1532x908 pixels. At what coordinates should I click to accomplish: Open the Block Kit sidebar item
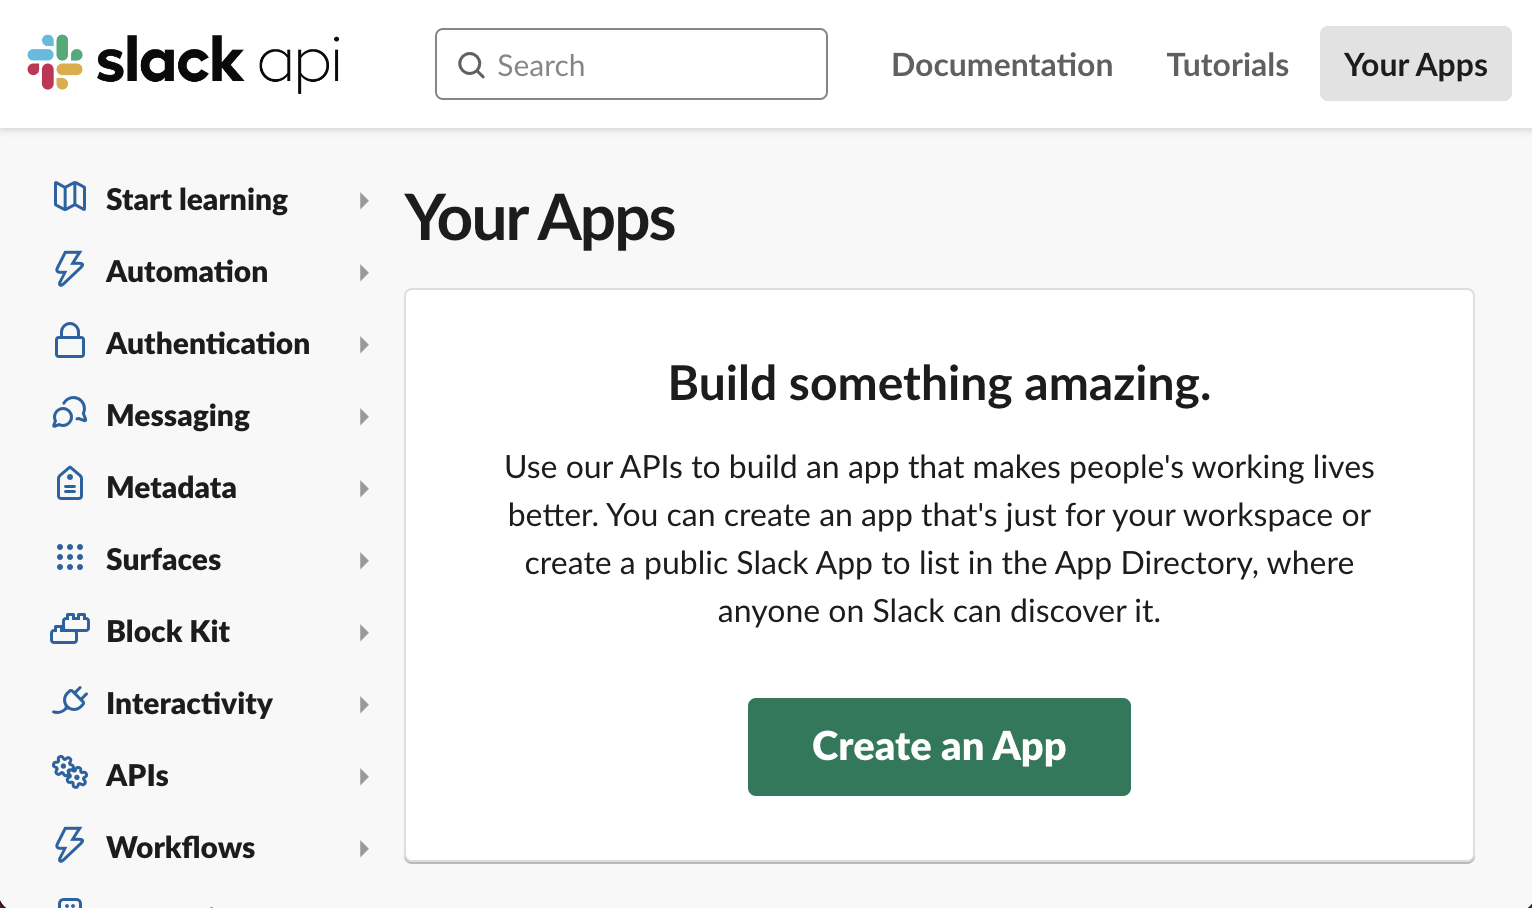pyautogui.click(x=168, y=632)
